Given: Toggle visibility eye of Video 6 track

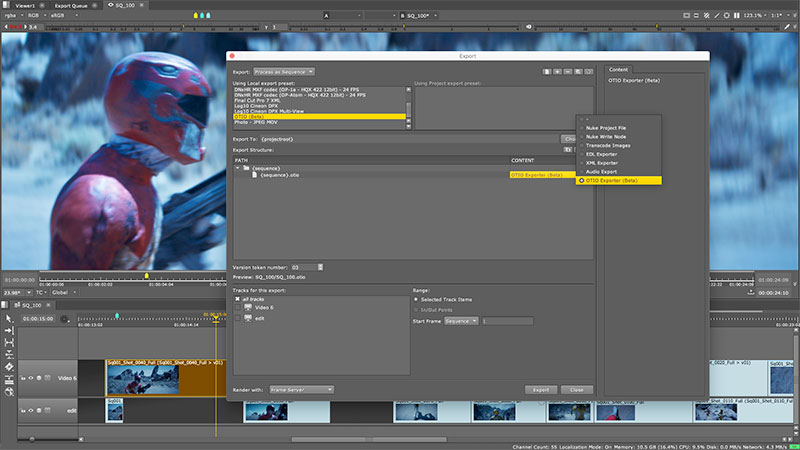Looking at the screenshot, I should click(x=31, y=379).
